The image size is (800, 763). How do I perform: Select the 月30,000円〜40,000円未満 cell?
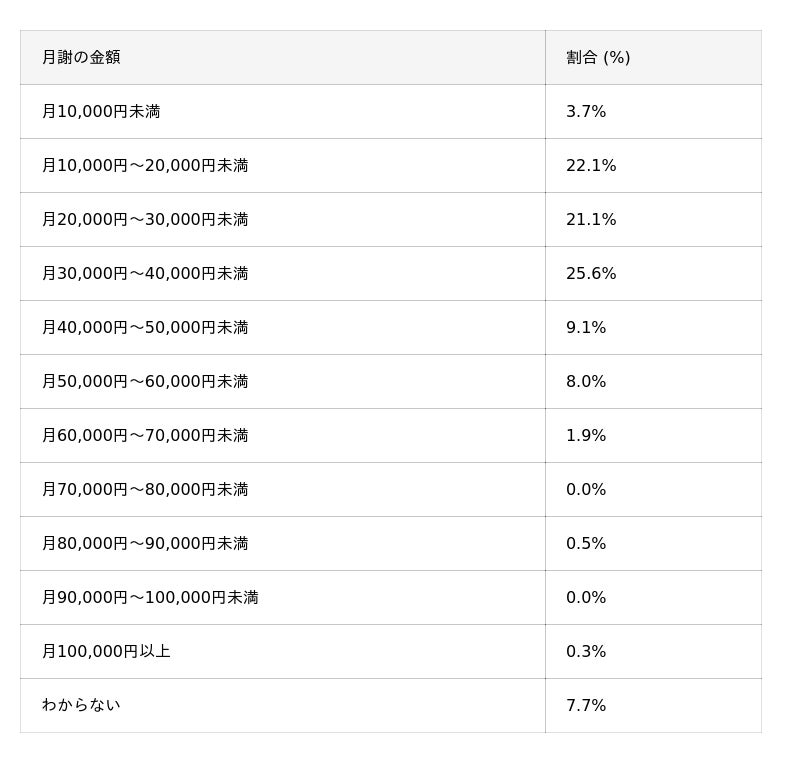[145, 273]
